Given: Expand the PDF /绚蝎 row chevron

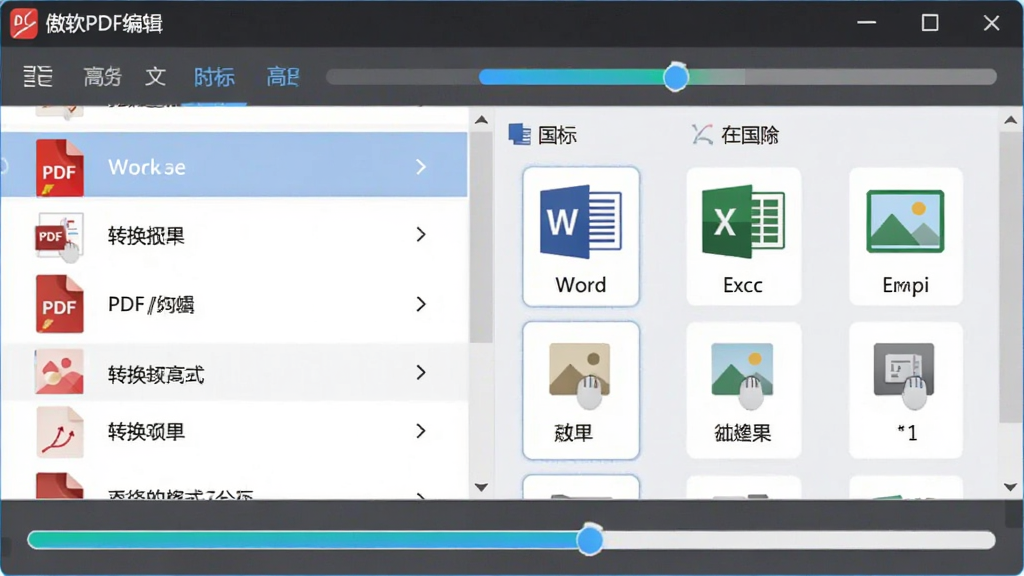Looking at the screenshot, I should click(421, 304).
